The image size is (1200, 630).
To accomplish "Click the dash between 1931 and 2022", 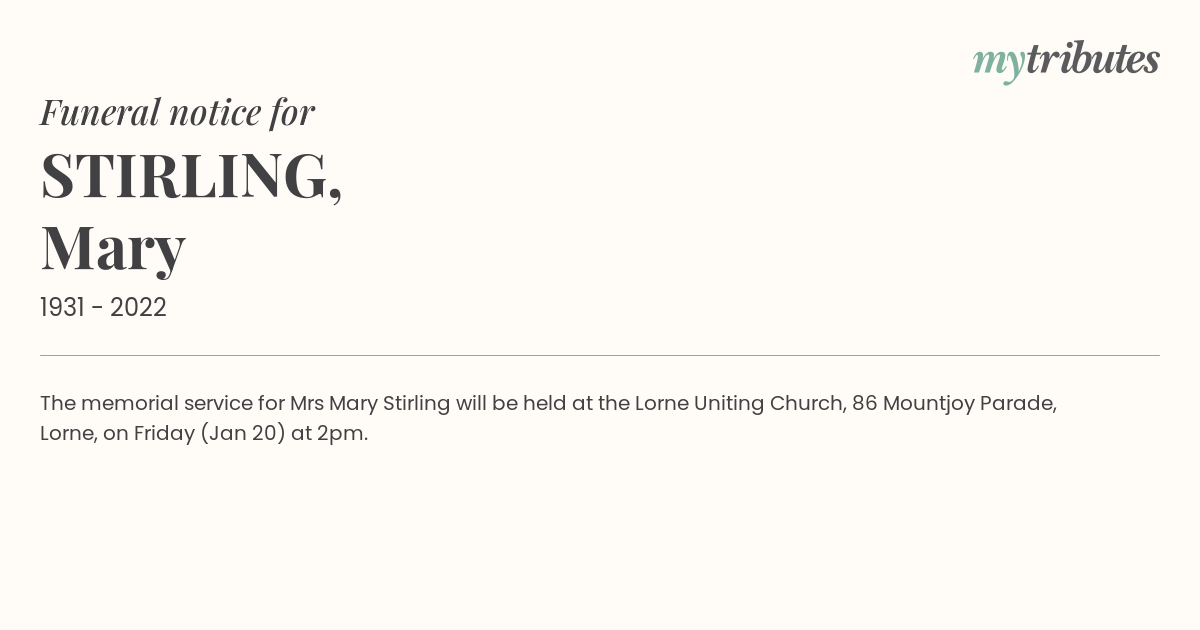I will click(x=97, y=308).
